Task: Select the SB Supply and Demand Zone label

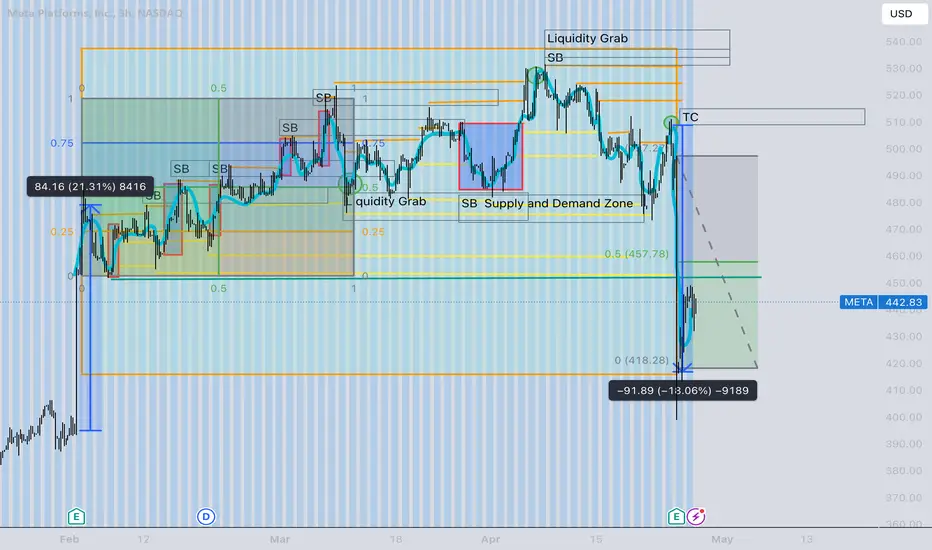Action: (547, 203)
